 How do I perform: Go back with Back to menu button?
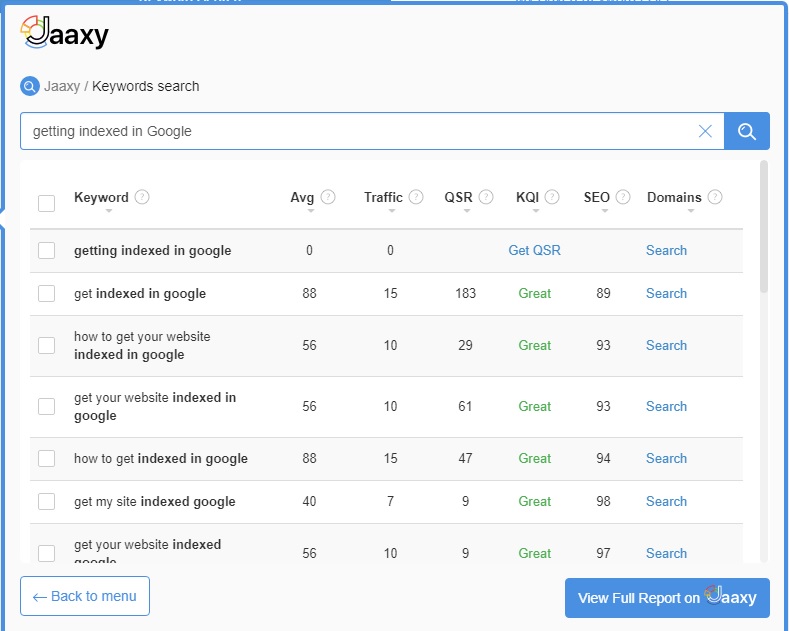[x=85, y=596]
